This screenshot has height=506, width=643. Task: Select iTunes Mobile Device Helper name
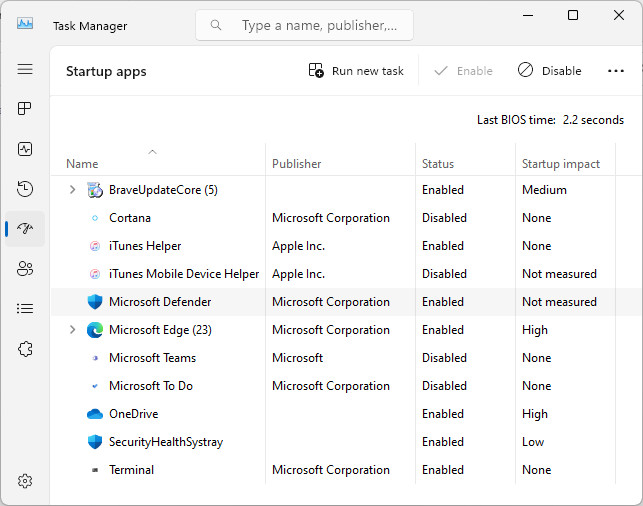pyautogui.click(x=184, y=274)
